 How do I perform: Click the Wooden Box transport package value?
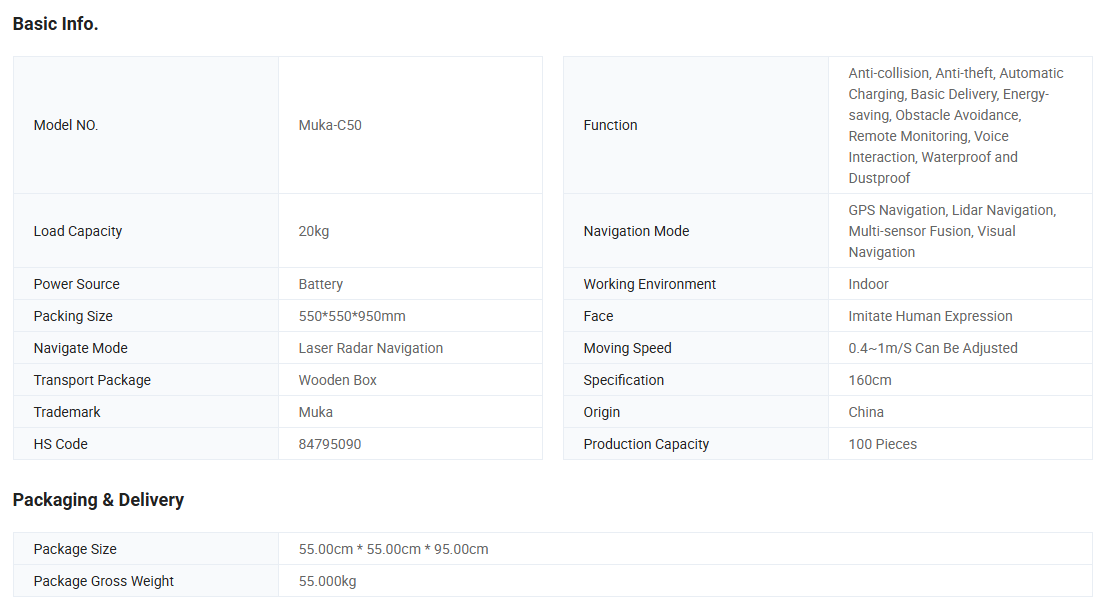click(x=338, y=380)
